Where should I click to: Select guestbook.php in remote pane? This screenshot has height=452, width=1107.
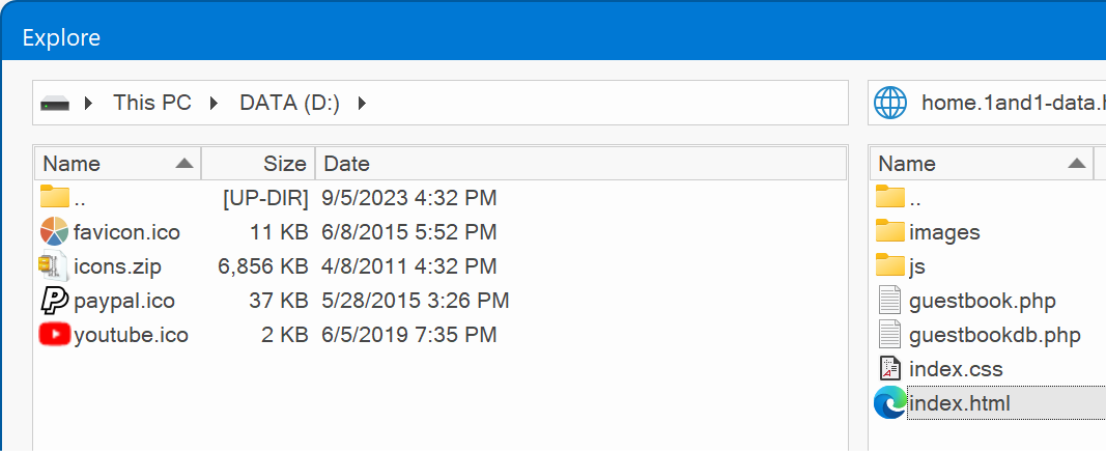click(x=982, y=301)
